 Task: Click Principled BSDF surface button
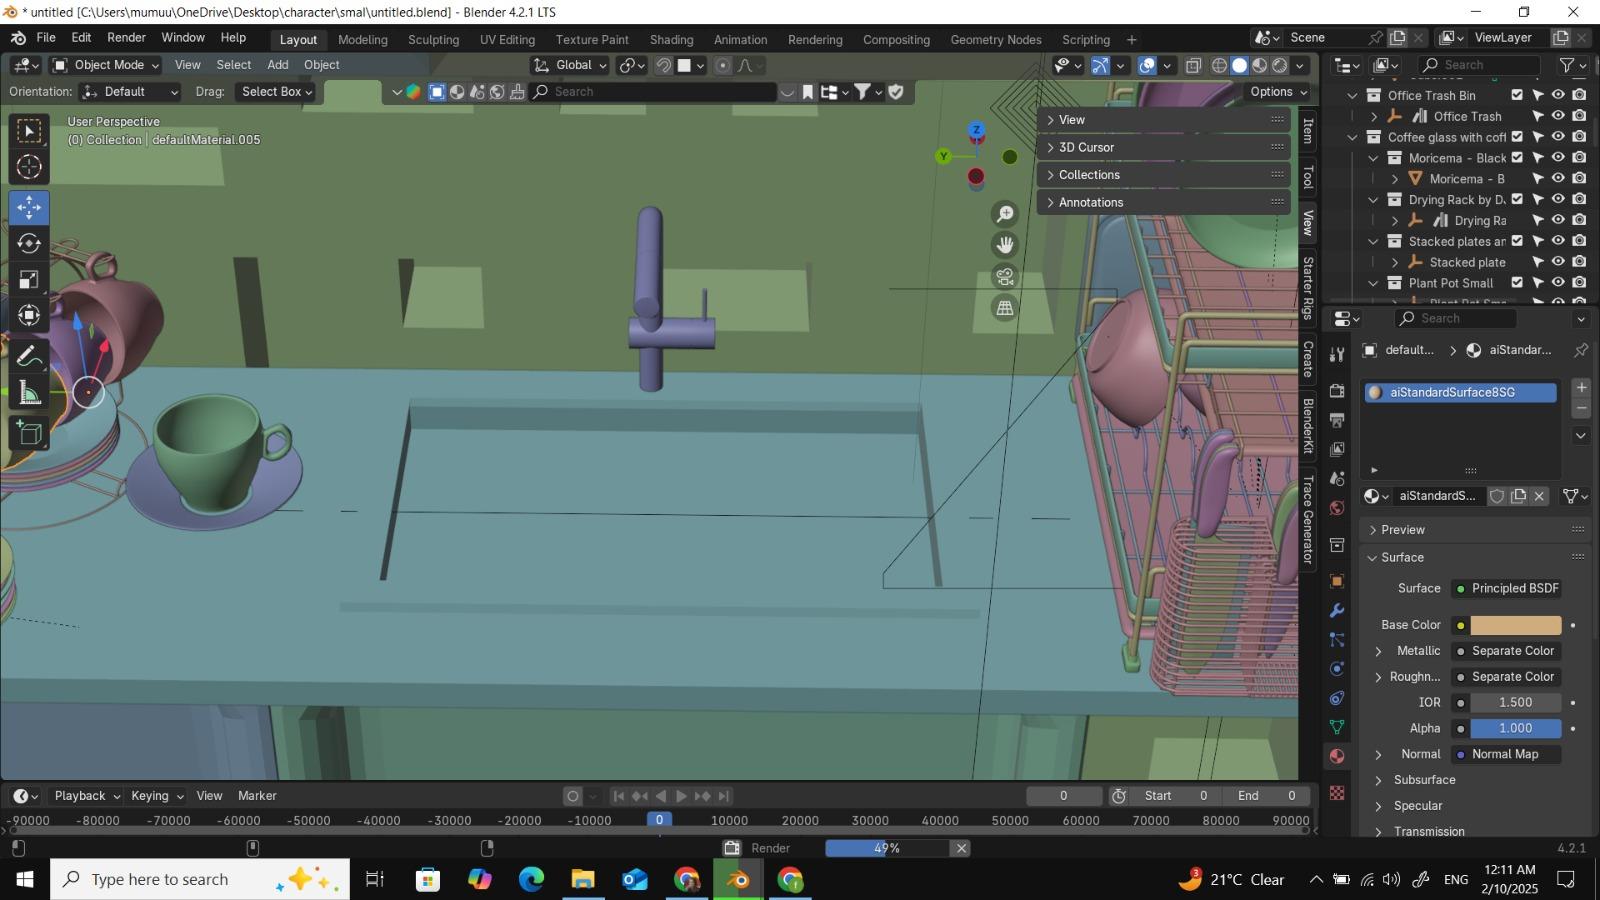[1507, 588]
